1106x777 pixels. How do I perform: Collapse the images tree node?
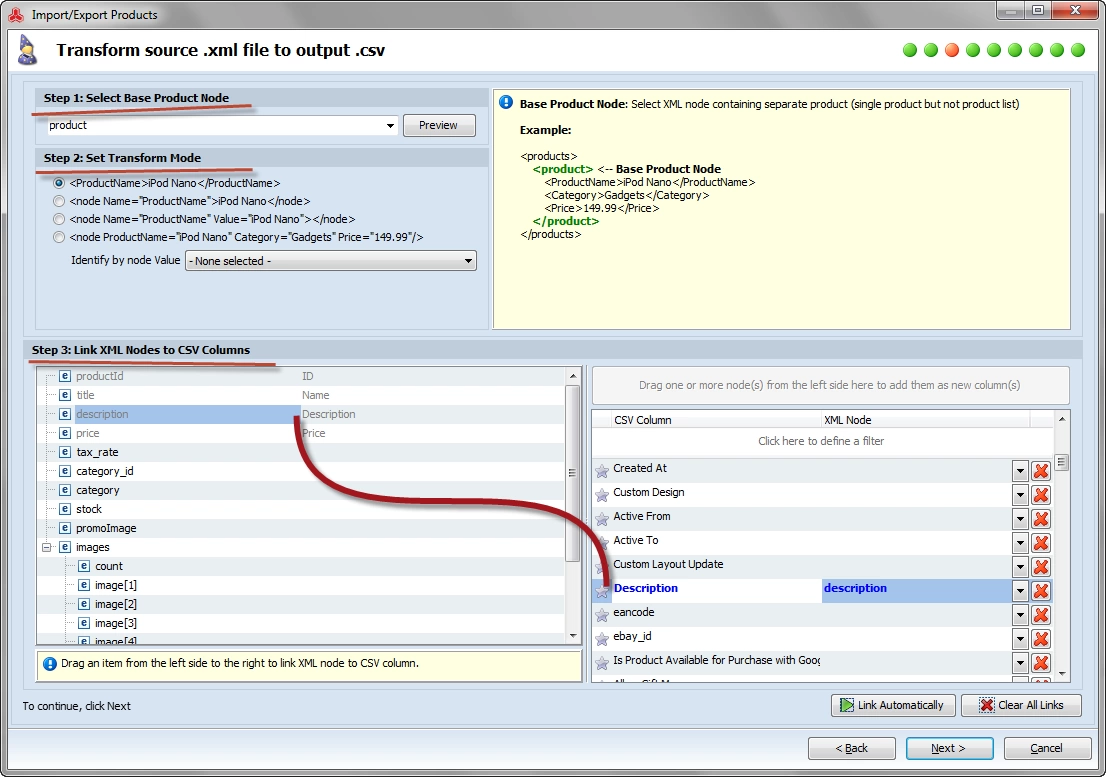(x=47, y=547)
